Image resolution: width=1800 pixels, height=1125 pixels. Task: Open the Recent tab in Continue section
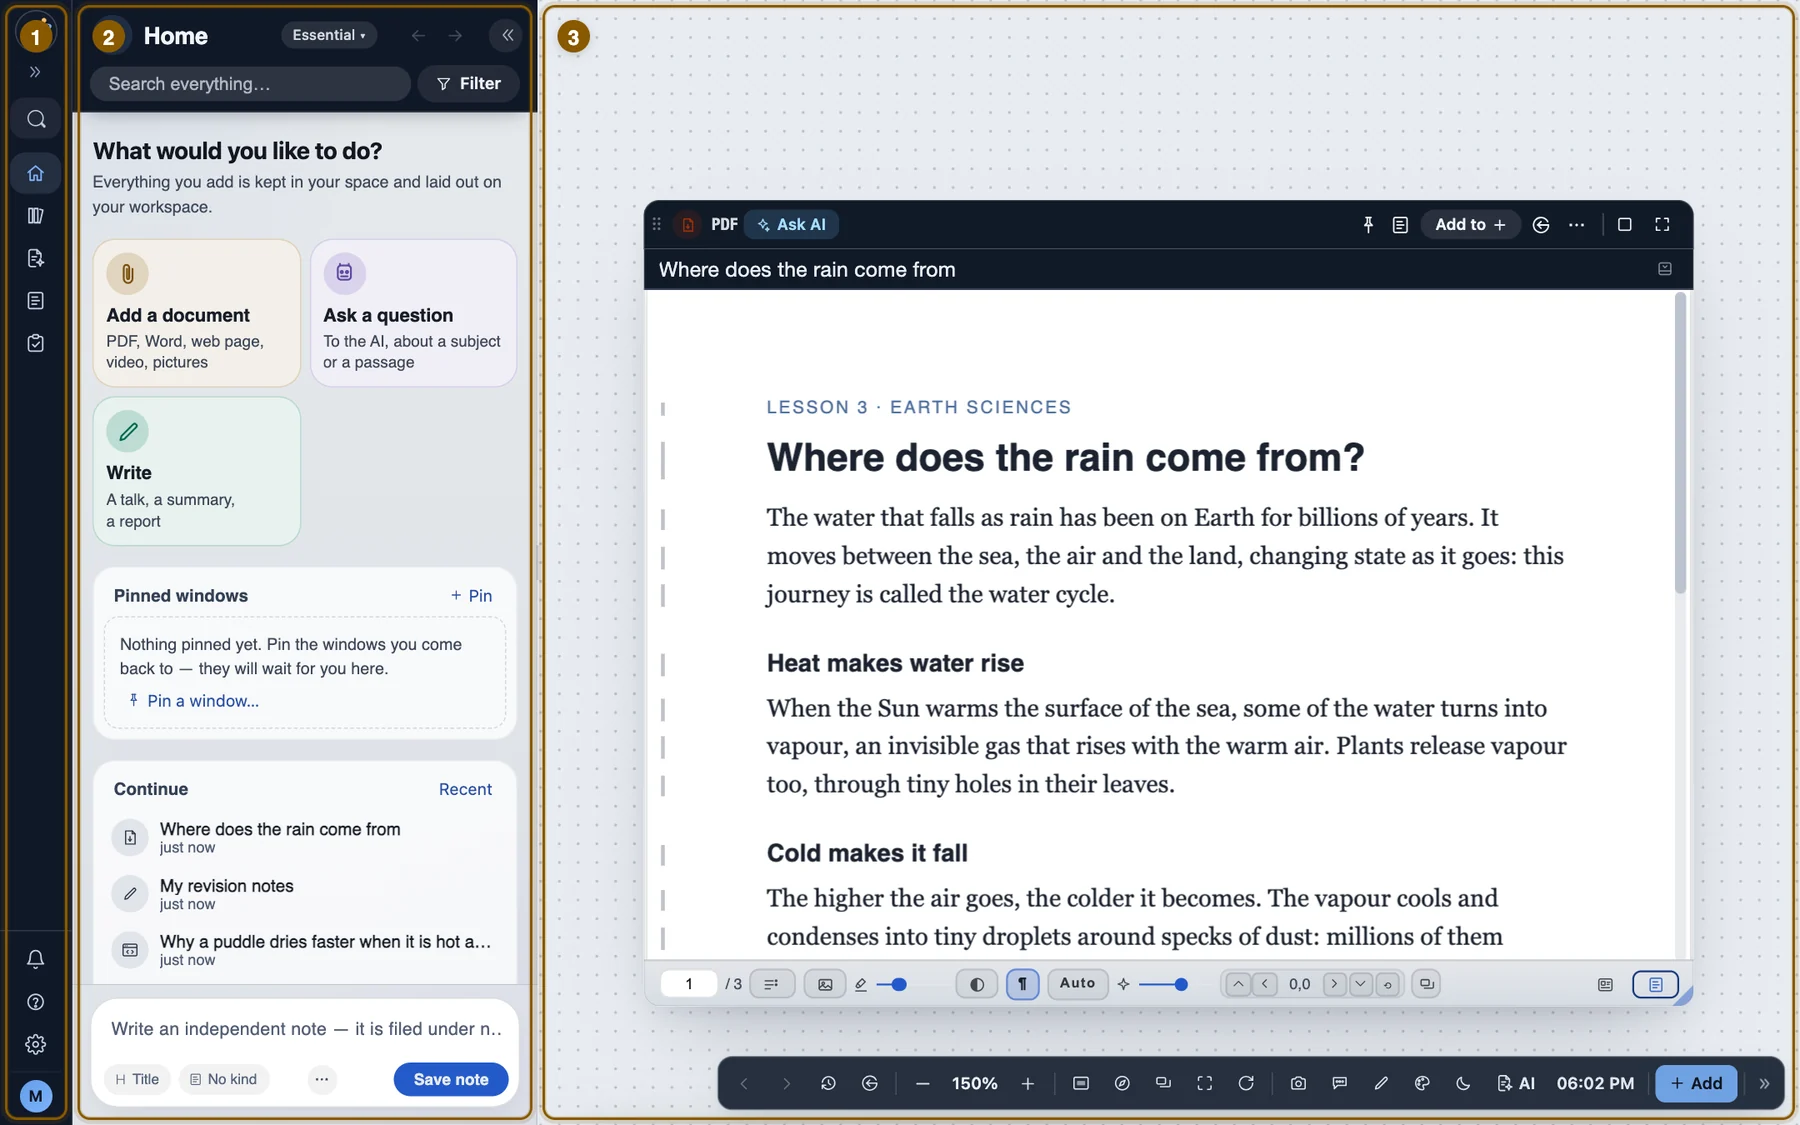(x=465, y=789)
